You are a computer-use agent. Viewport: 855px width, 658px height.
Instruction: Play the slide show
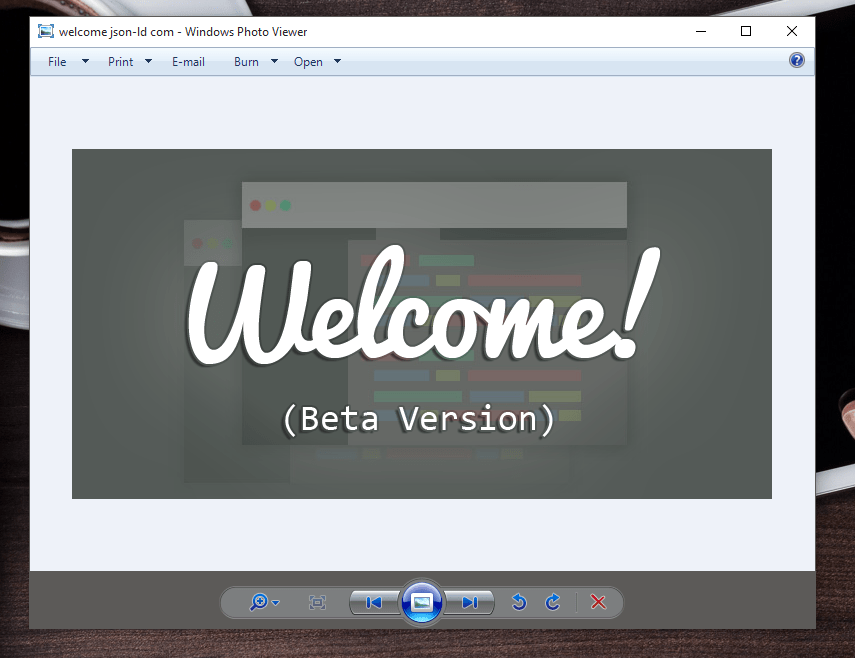[421, 602]
